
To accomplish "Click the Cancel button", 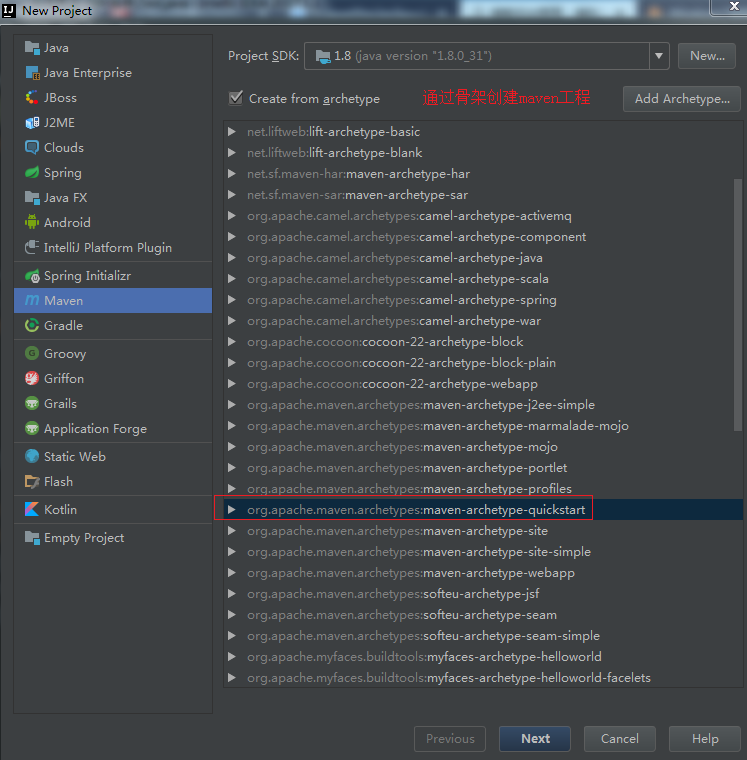I will (x=620, y=739).
